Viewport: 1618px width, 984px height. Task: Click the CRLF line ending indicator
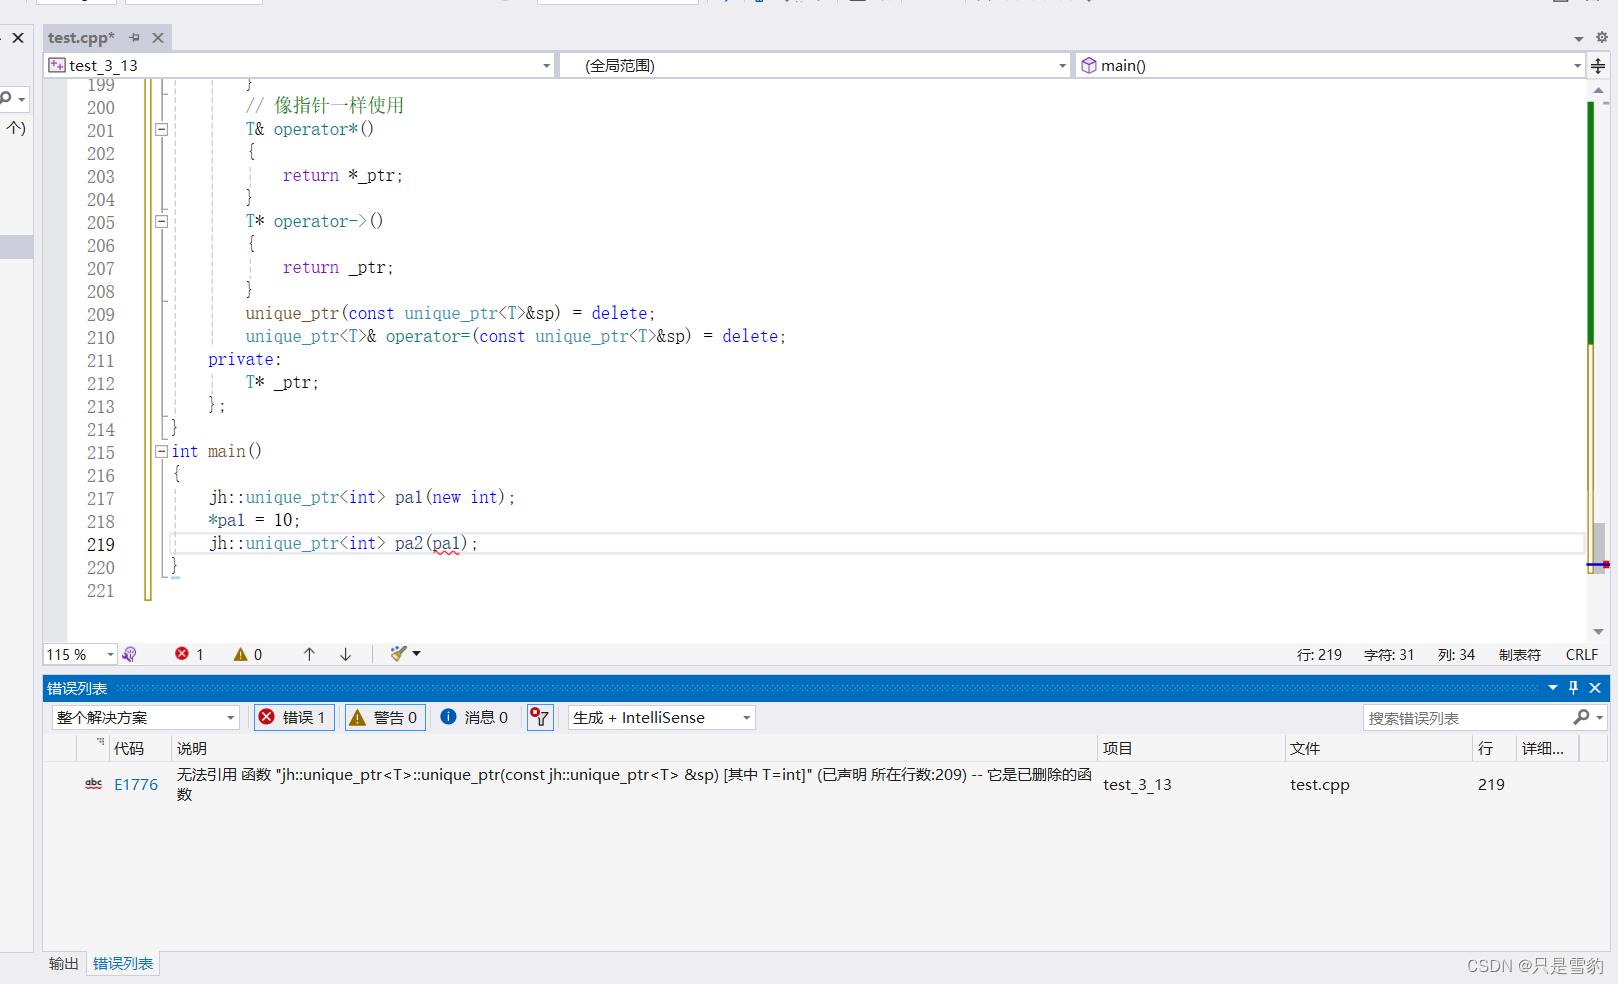tap(1581, 655)
